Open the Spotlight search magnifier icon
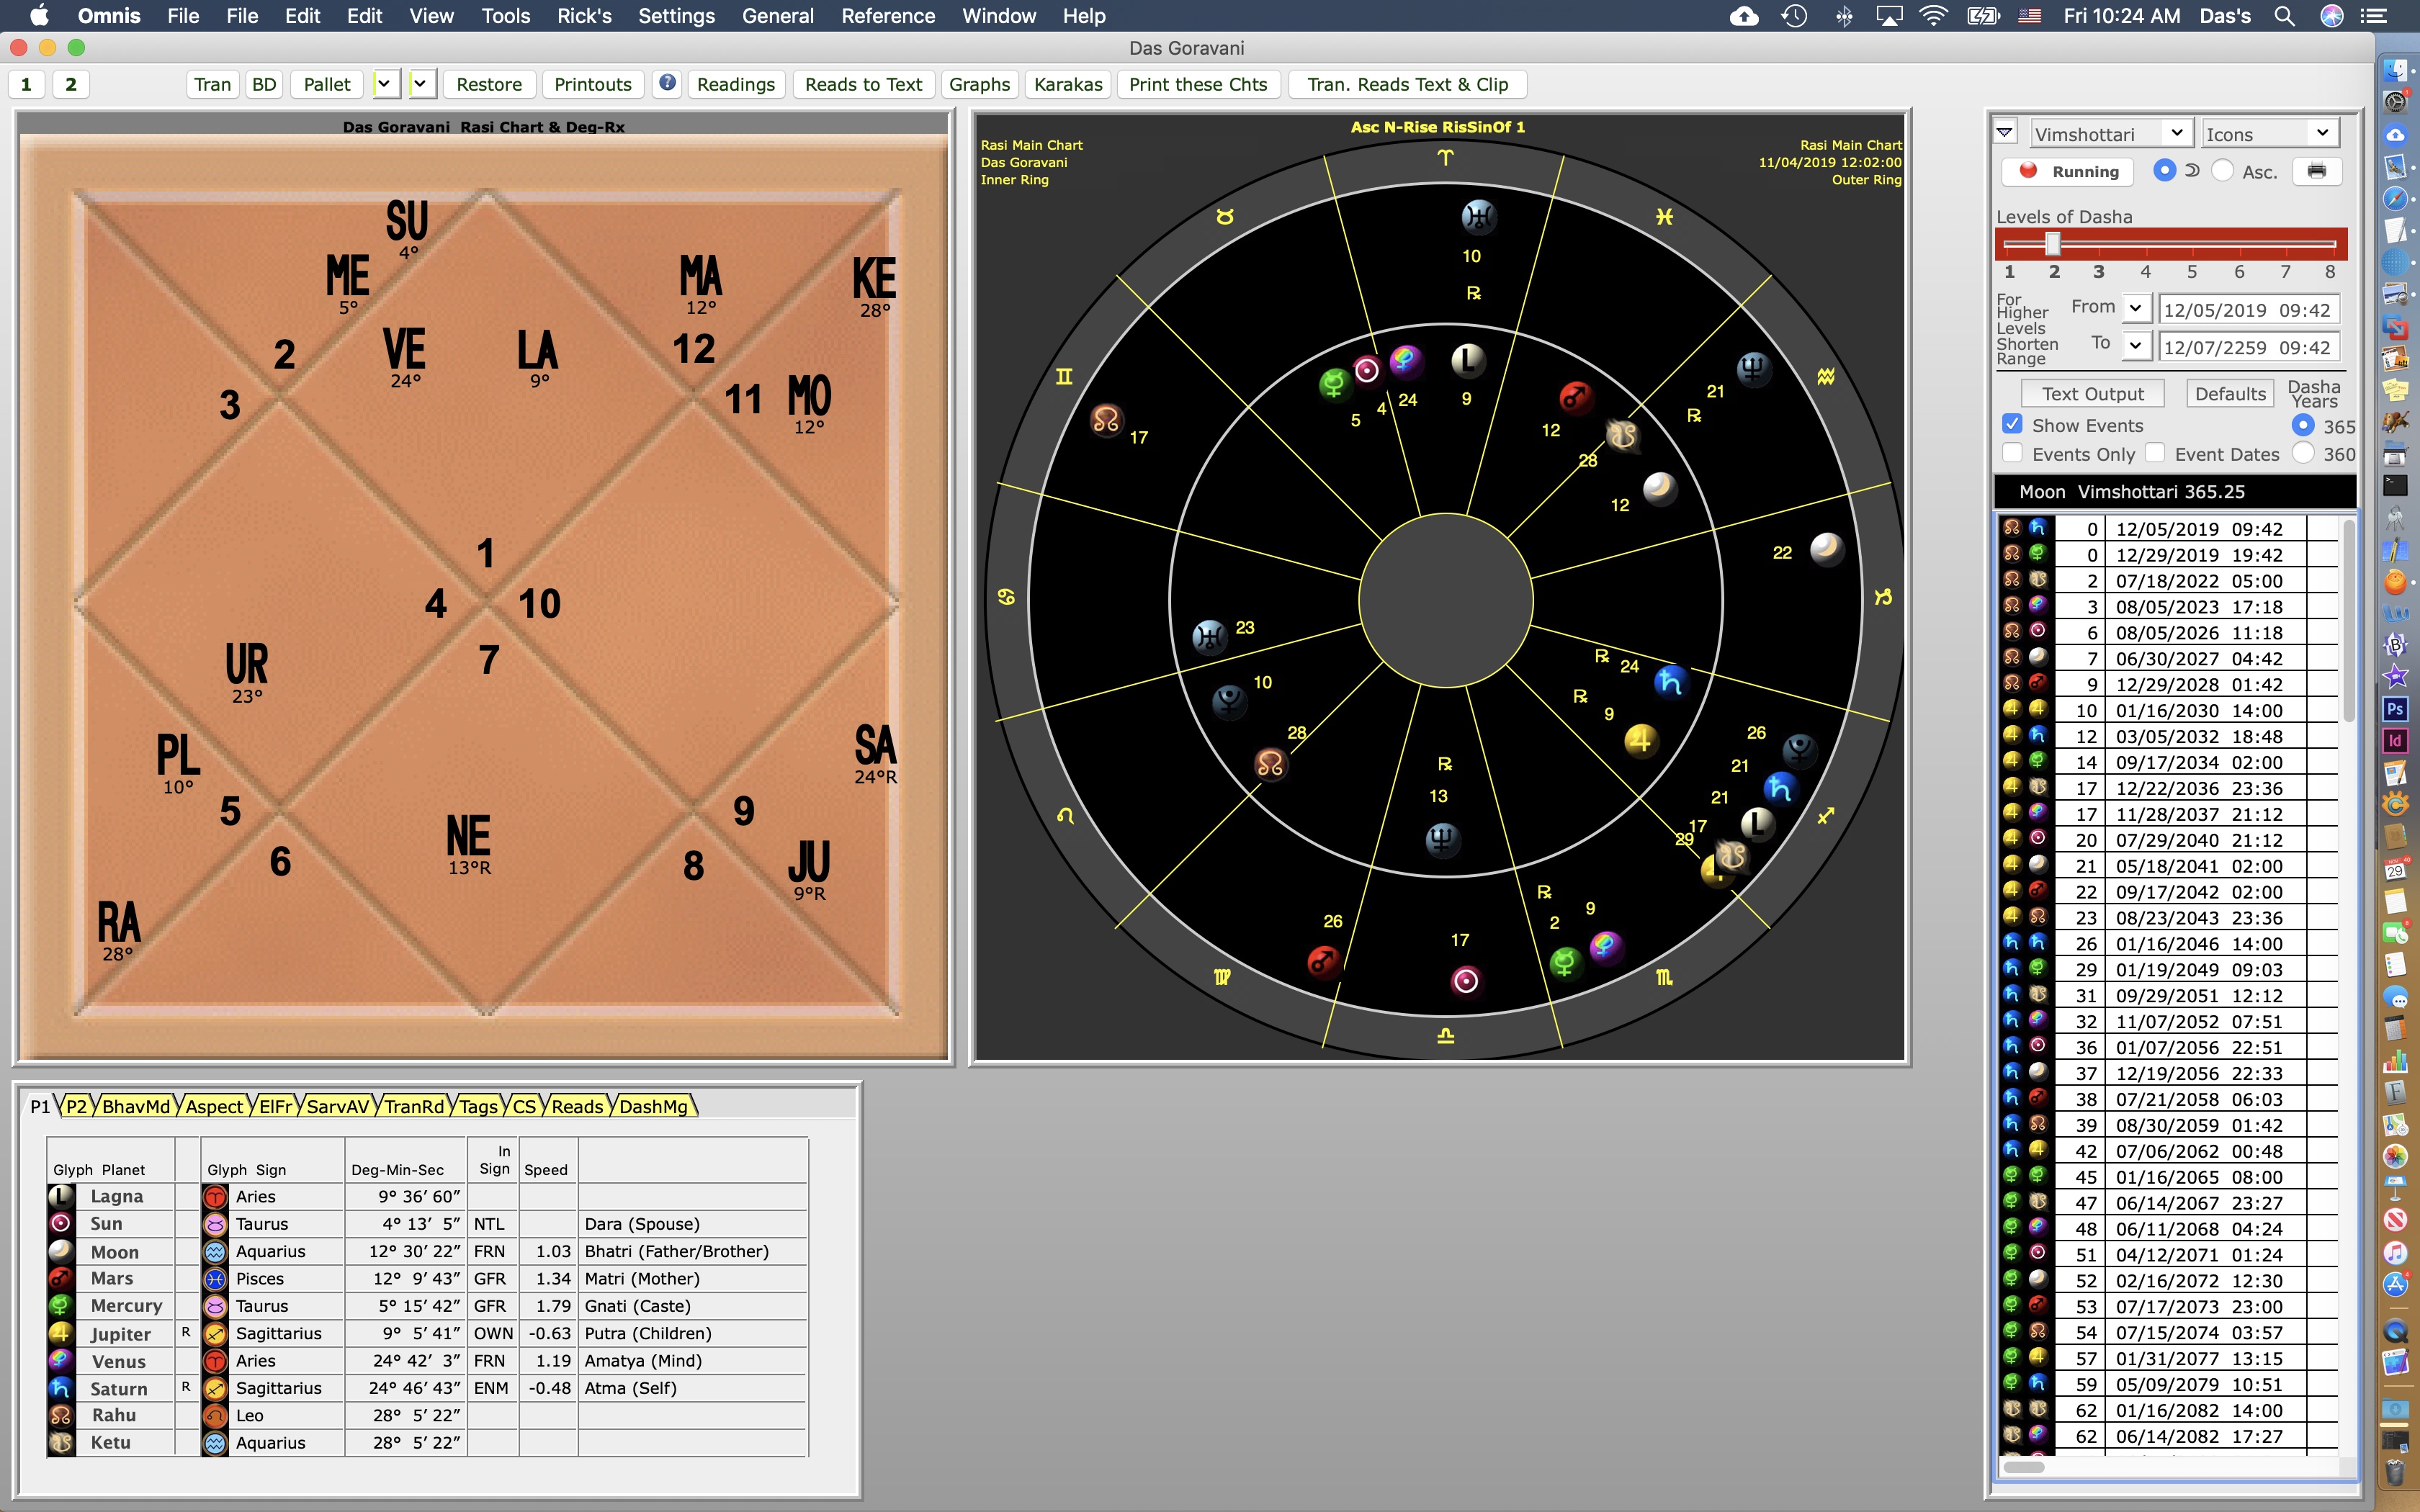Viewport: 2420px width, 1512px height. 2284,16
